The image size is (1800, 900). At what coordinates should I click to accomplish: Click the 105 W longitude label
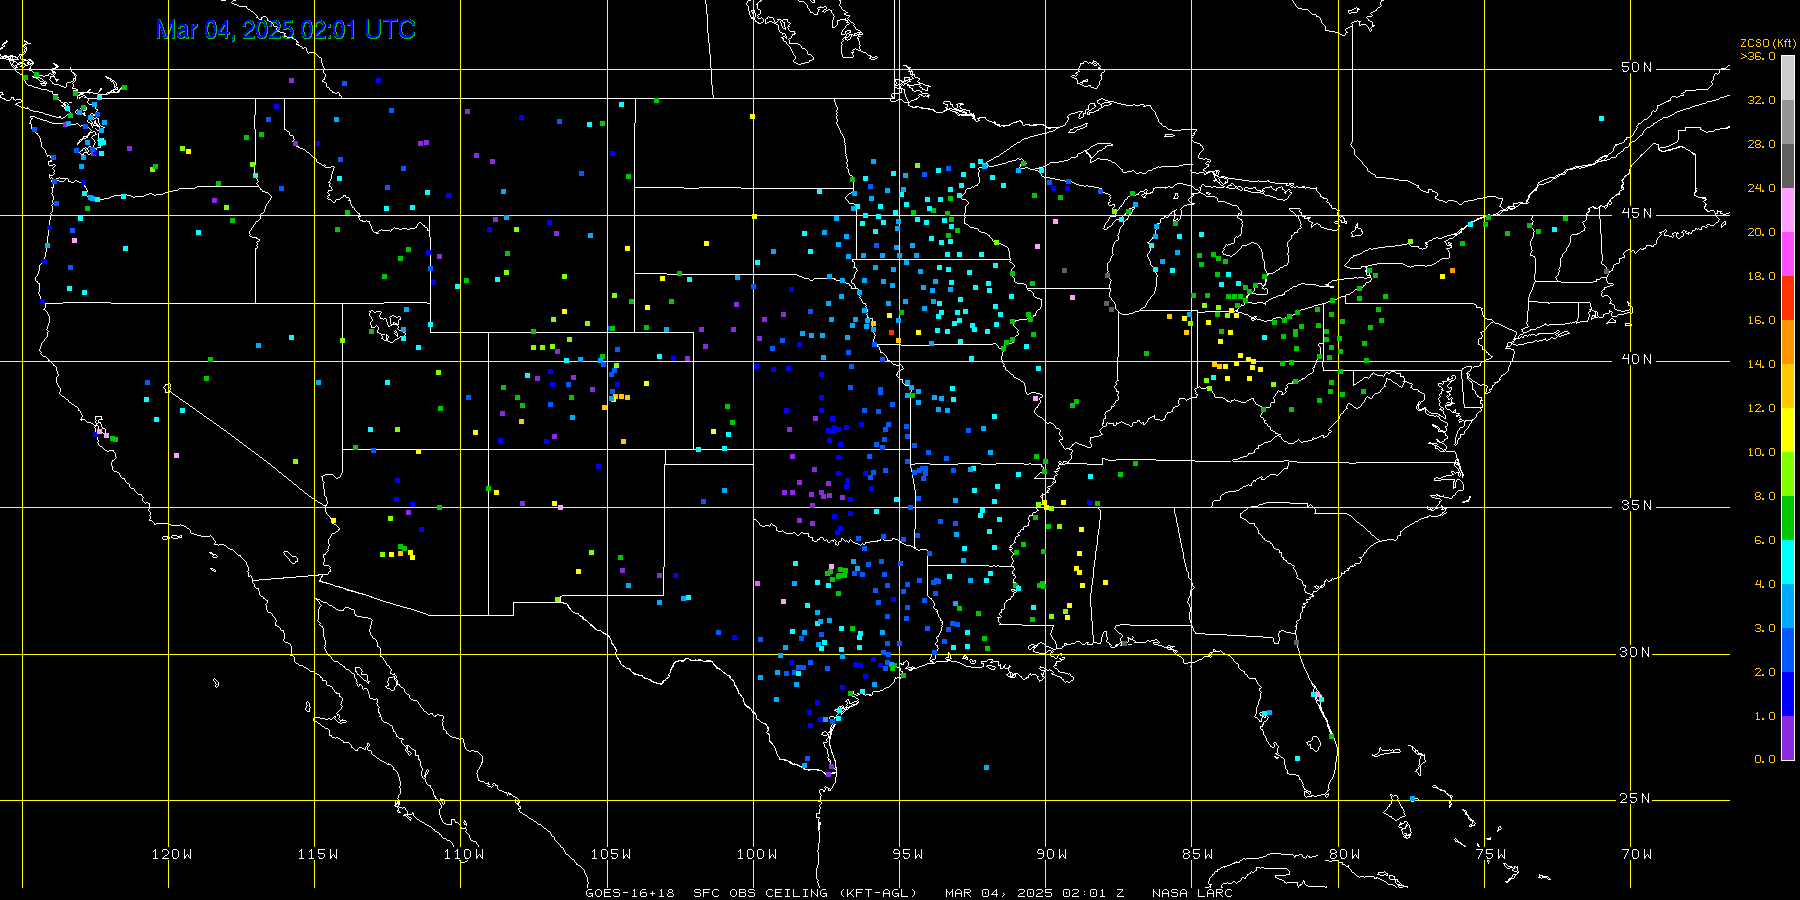(611, 854)
